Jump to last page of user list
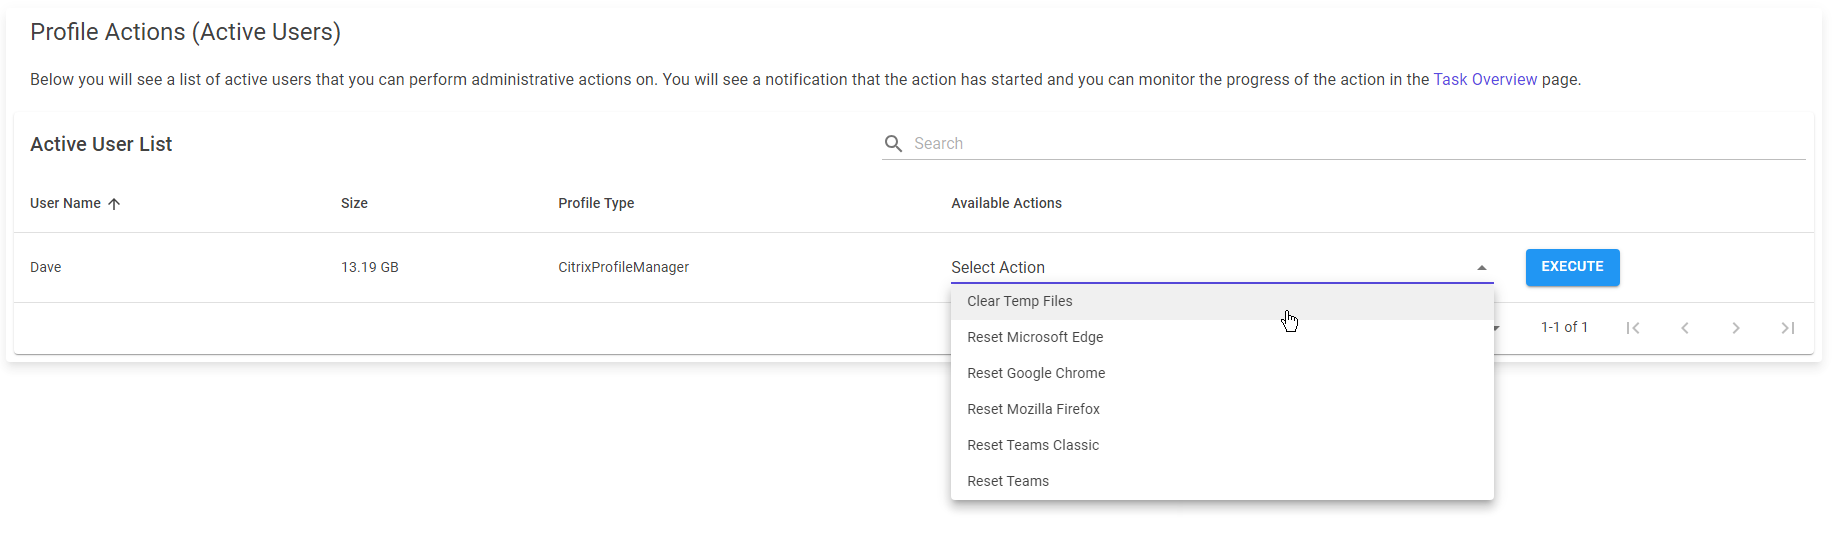1832x540 pixels. pos(1788,328)
